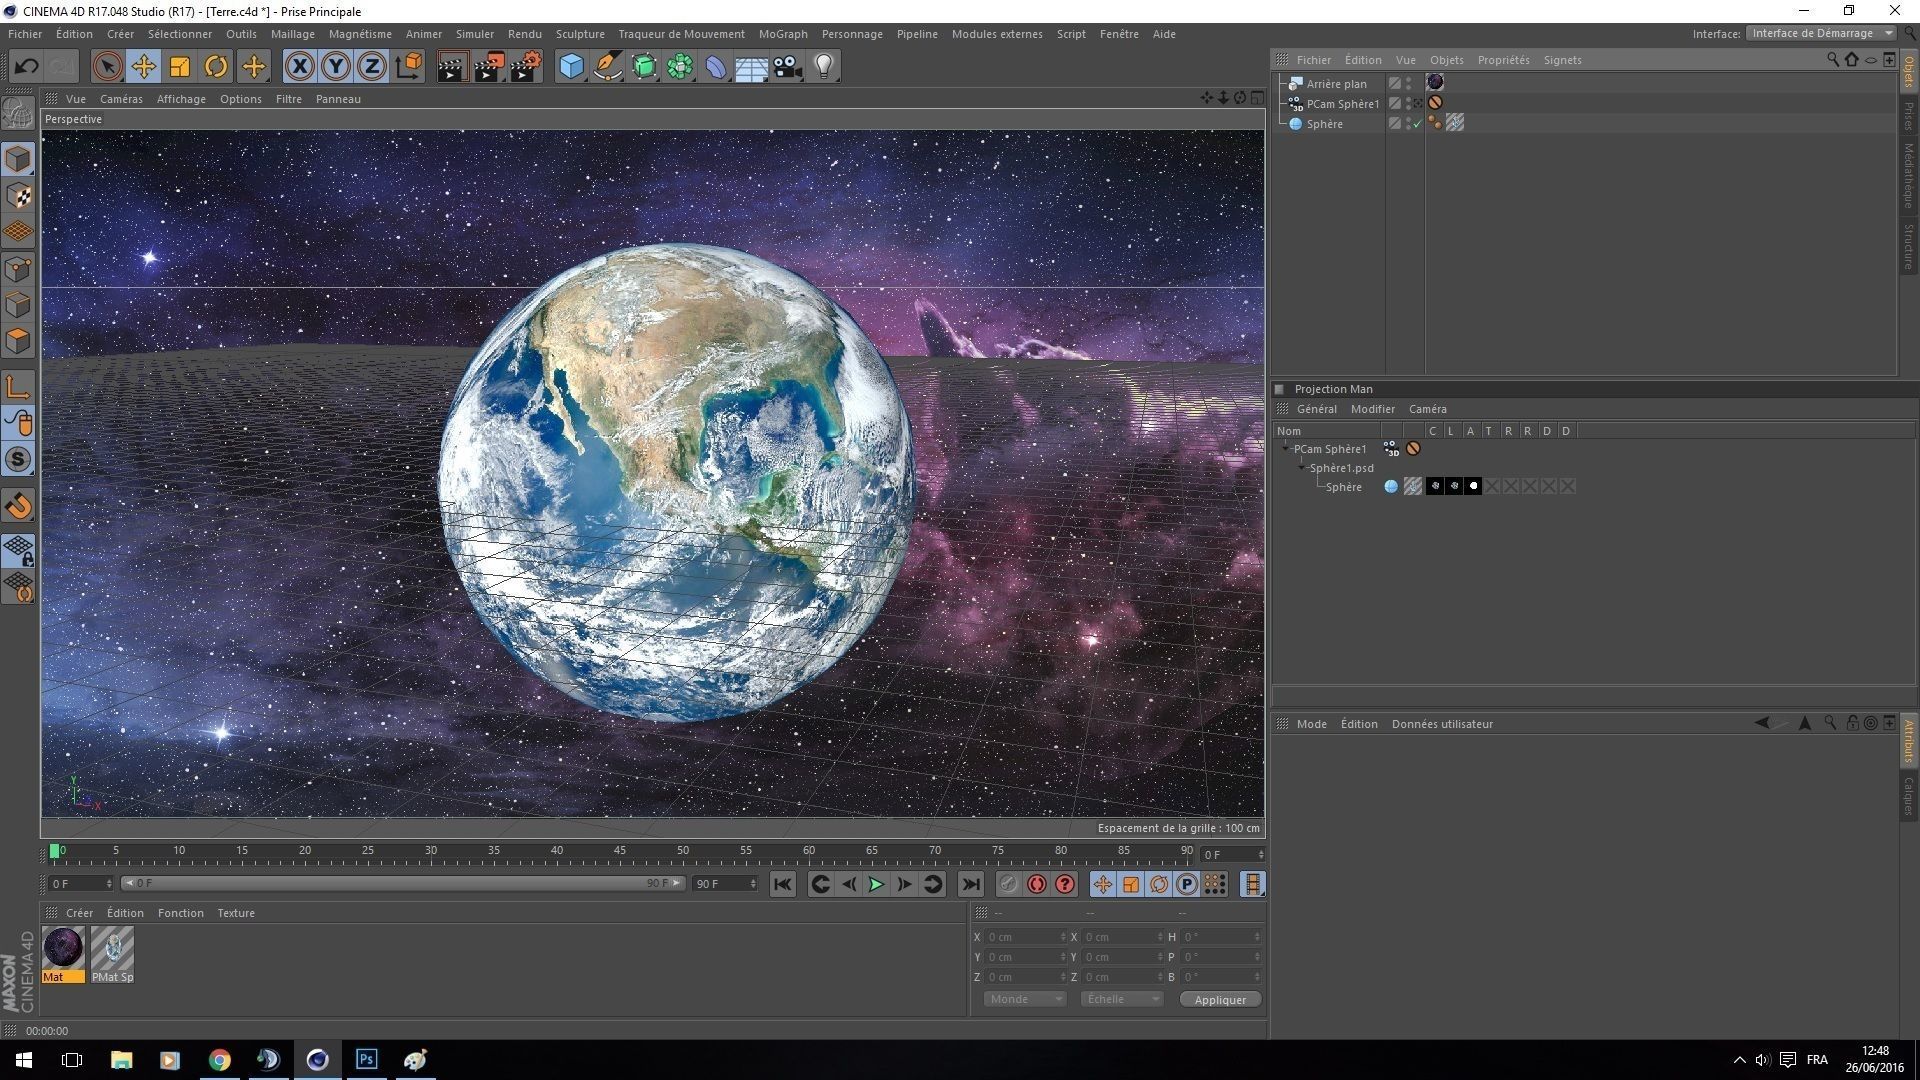Open Projection Man Modifier menu
This screenshot has width=1920, height=1080.
click(x=1372, y=409)
